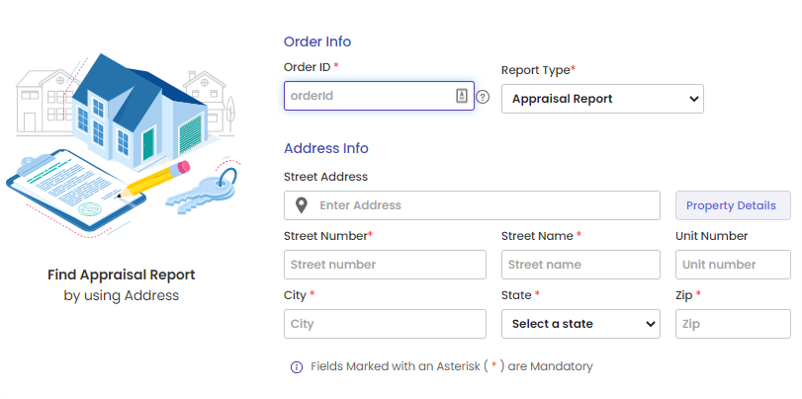
Task: Click into the Street name field
Action: coord(581,264)
